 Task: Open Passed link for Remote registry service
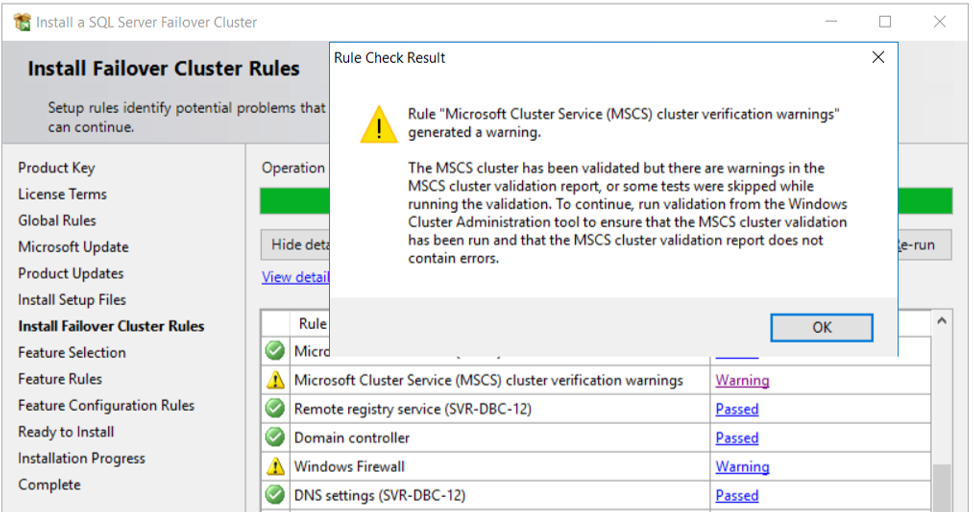[x=737, y=408]
